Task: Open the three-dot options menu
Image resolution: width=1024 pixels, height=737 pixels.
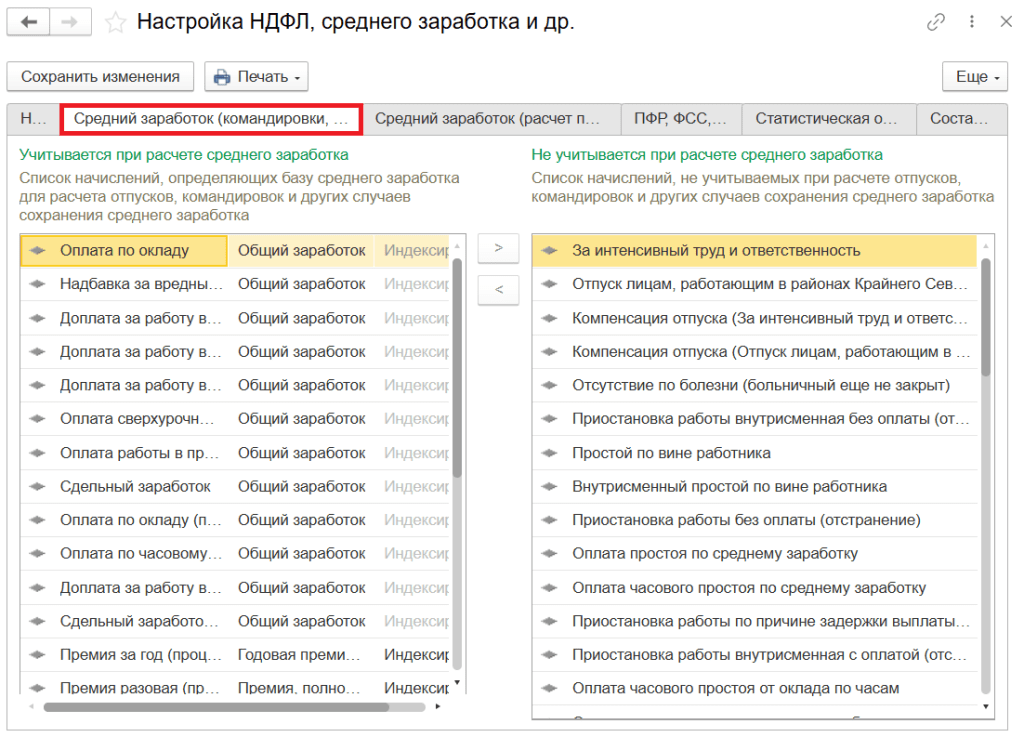Action: pyautogui.click(x=971, y=22)
